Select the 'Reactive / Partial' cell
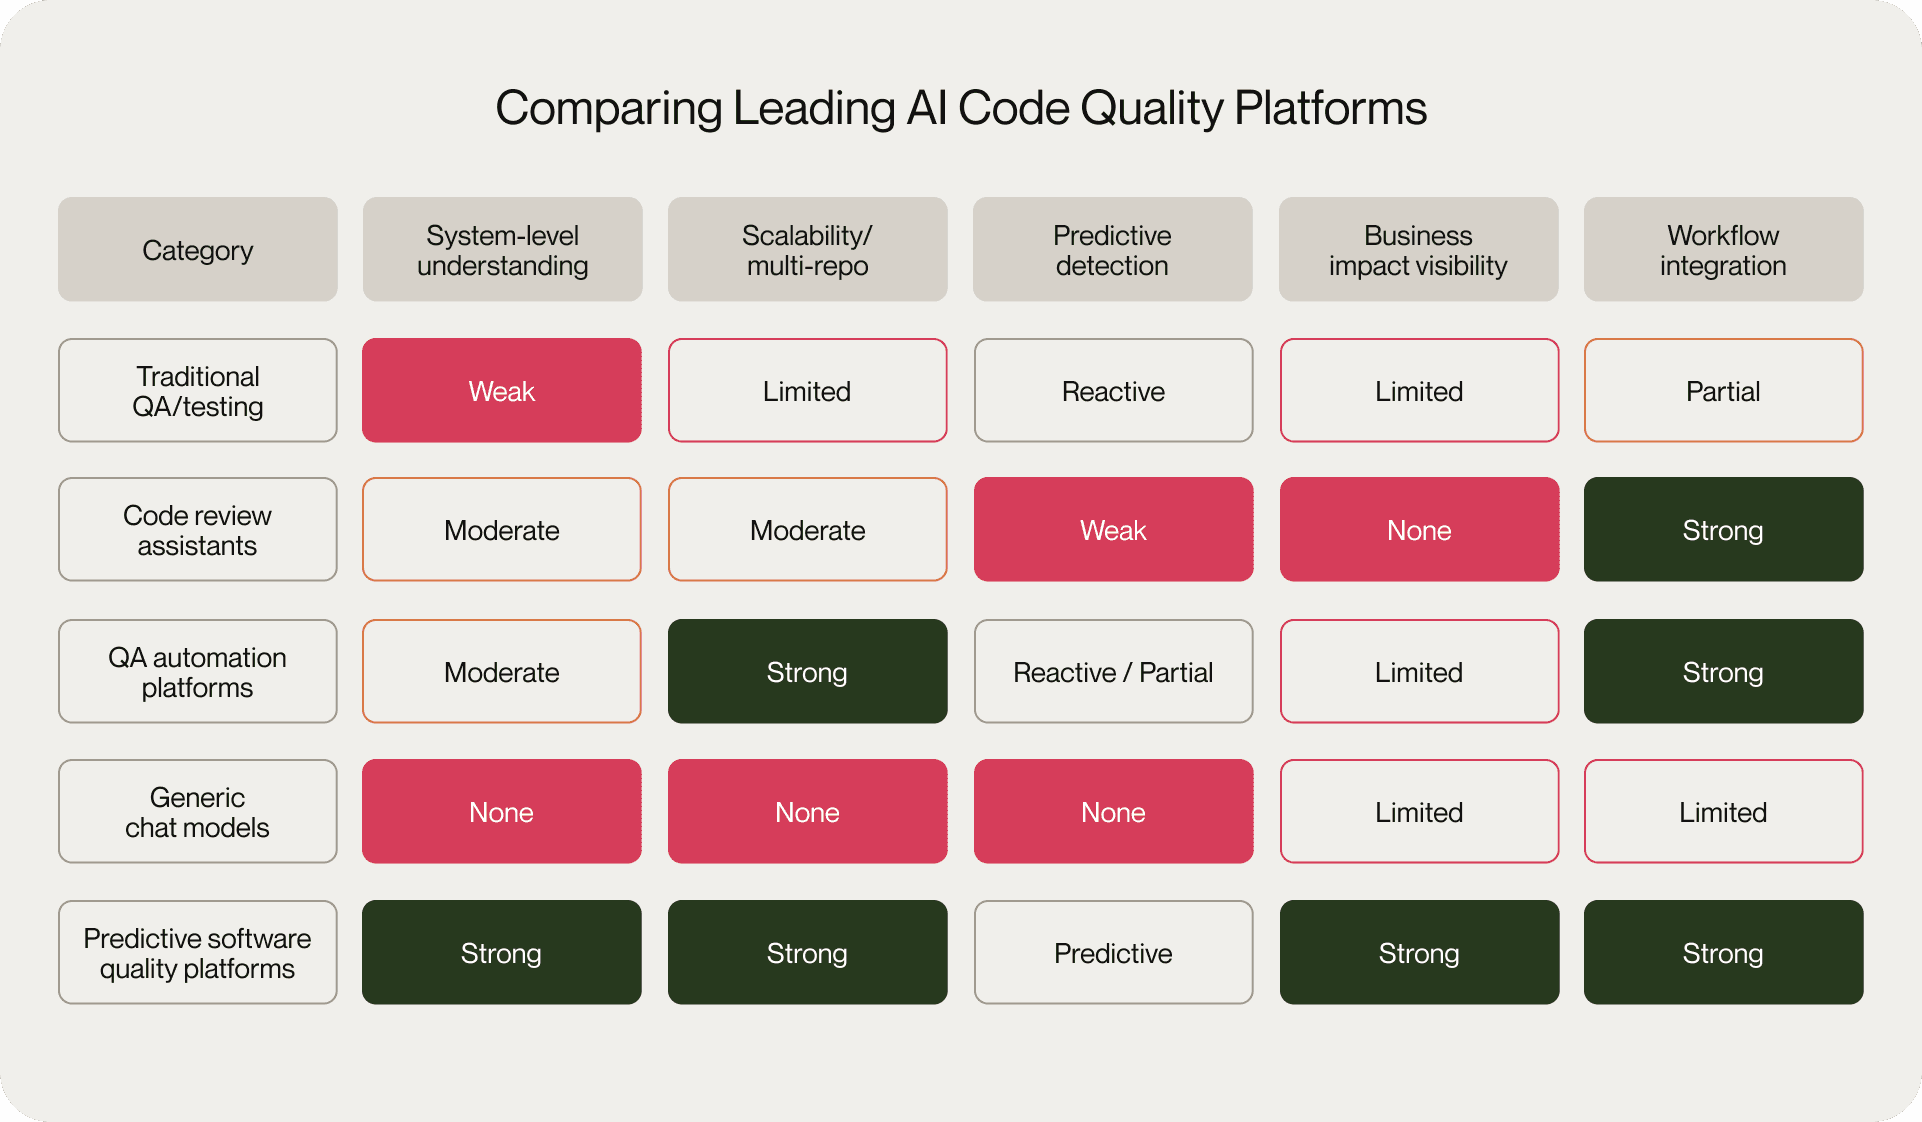1922x1122 pixels. point(1113,672)
